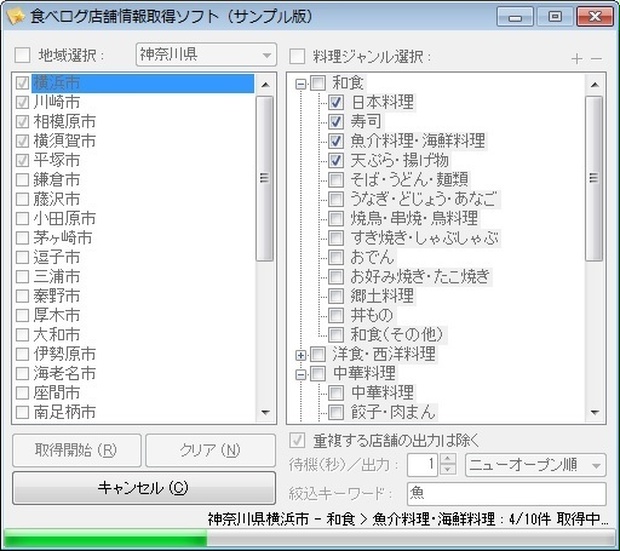Check the 餃子・肉まん checkbox
This screenshot has width=620, height=551.
click(336, 412)
